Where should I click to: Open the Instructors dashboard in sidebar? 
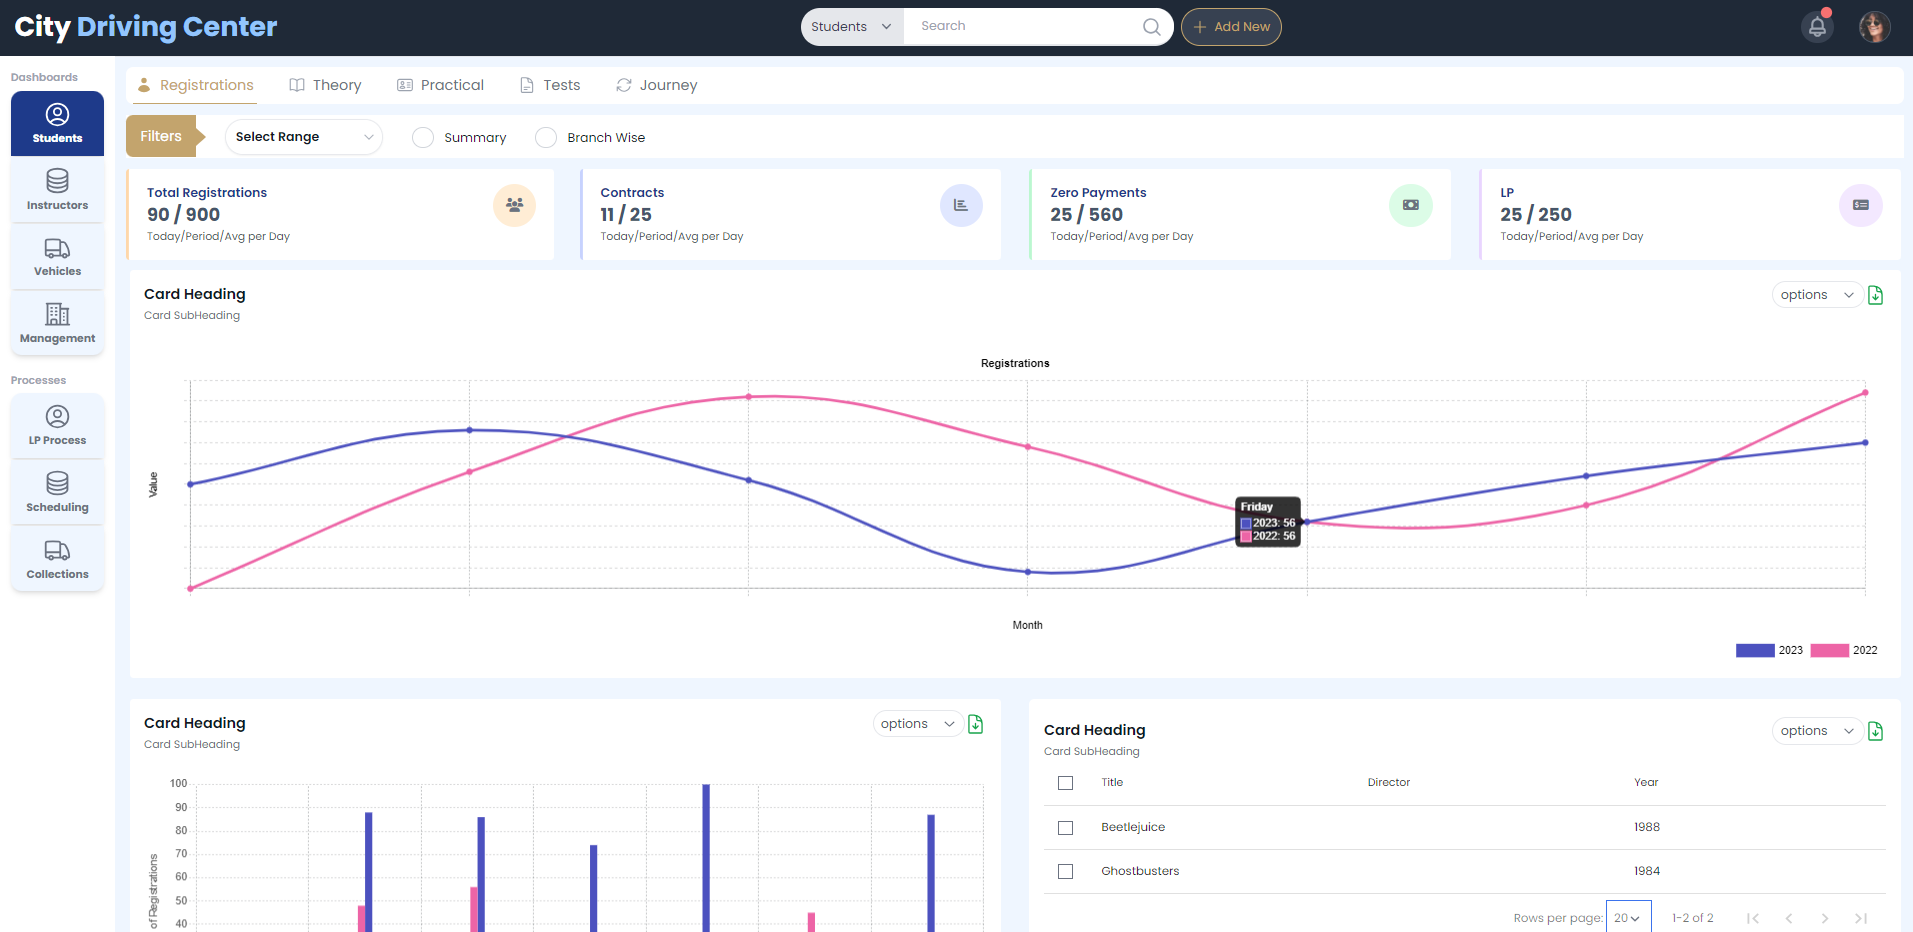click(57, 190)
